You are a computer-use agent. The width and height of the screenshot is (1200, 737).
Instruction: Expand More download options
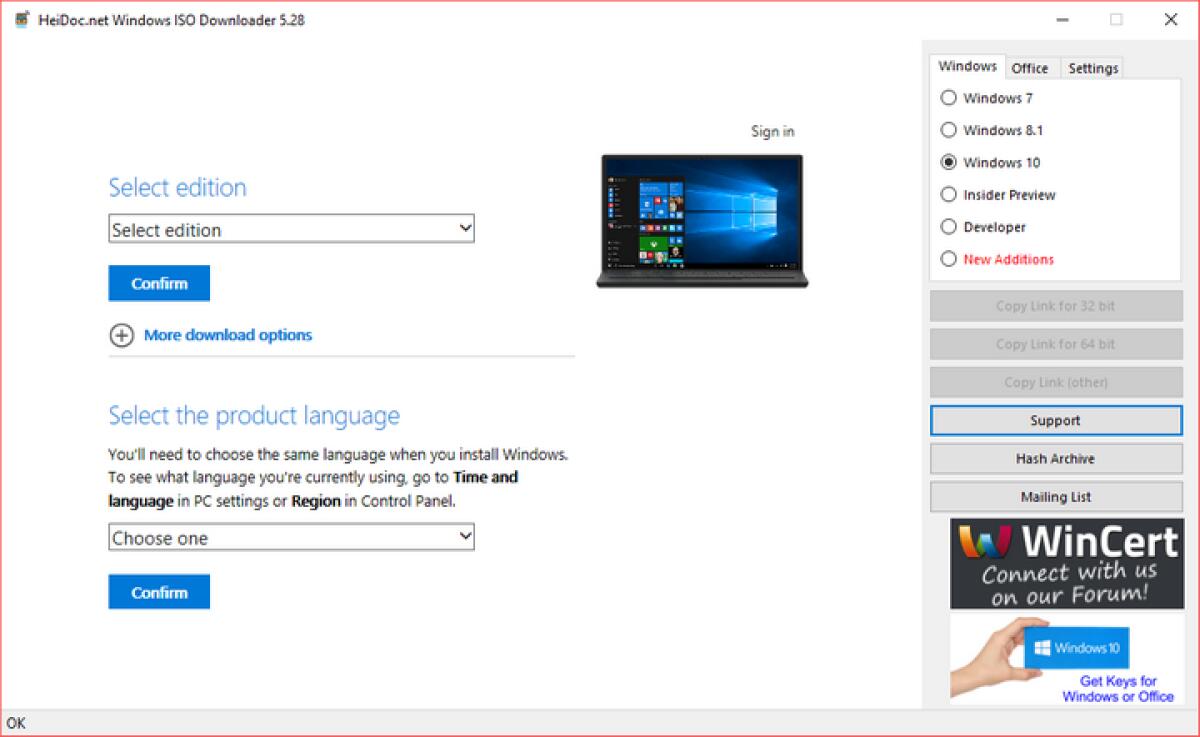[228, 336]
